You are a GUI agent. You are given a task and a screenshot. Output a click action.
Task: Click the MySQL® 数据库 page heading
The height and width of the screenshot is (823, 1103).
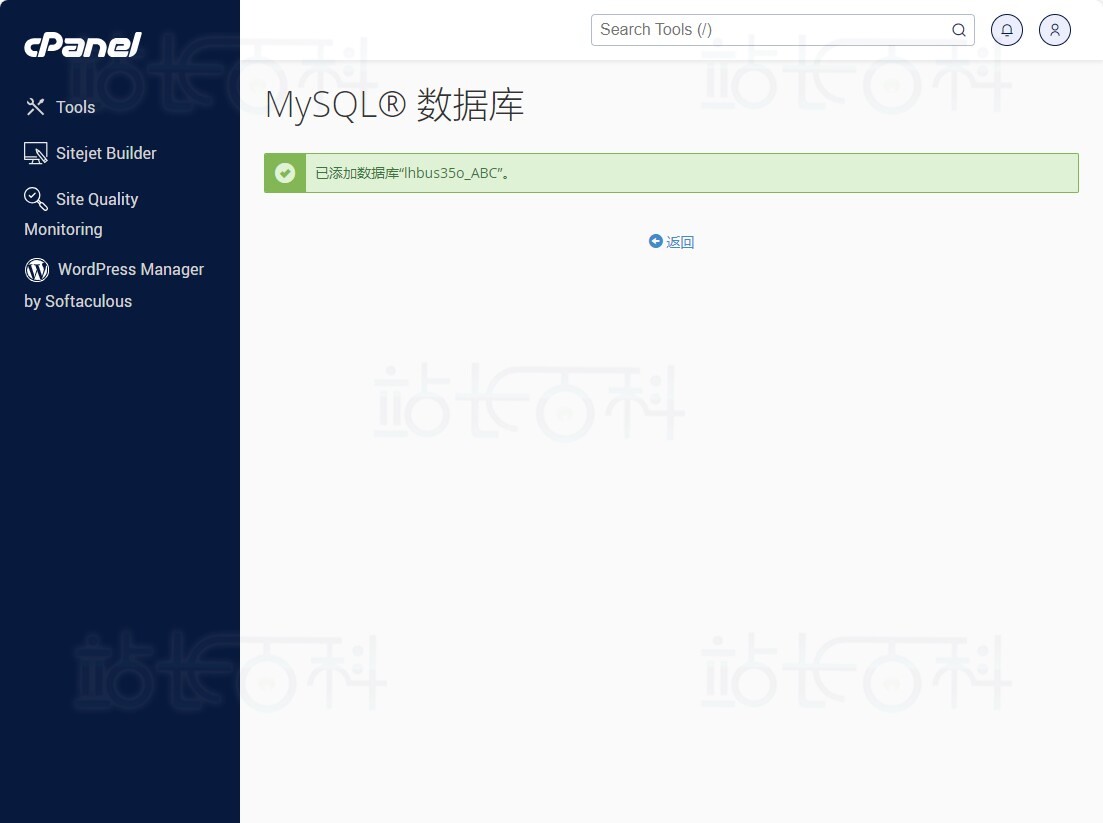[x=394, y=106]
